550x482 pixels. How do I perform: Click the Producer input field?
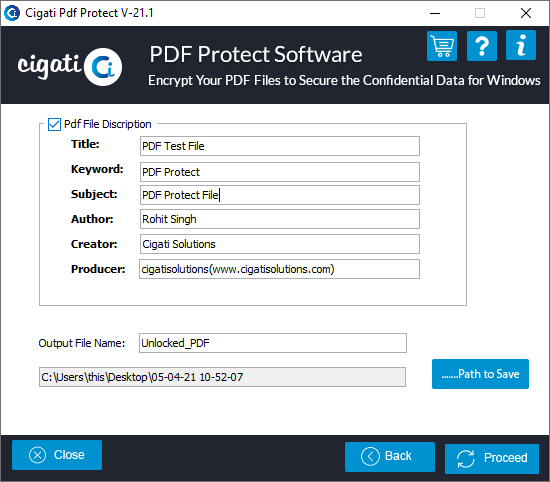[x=279, y=269]
